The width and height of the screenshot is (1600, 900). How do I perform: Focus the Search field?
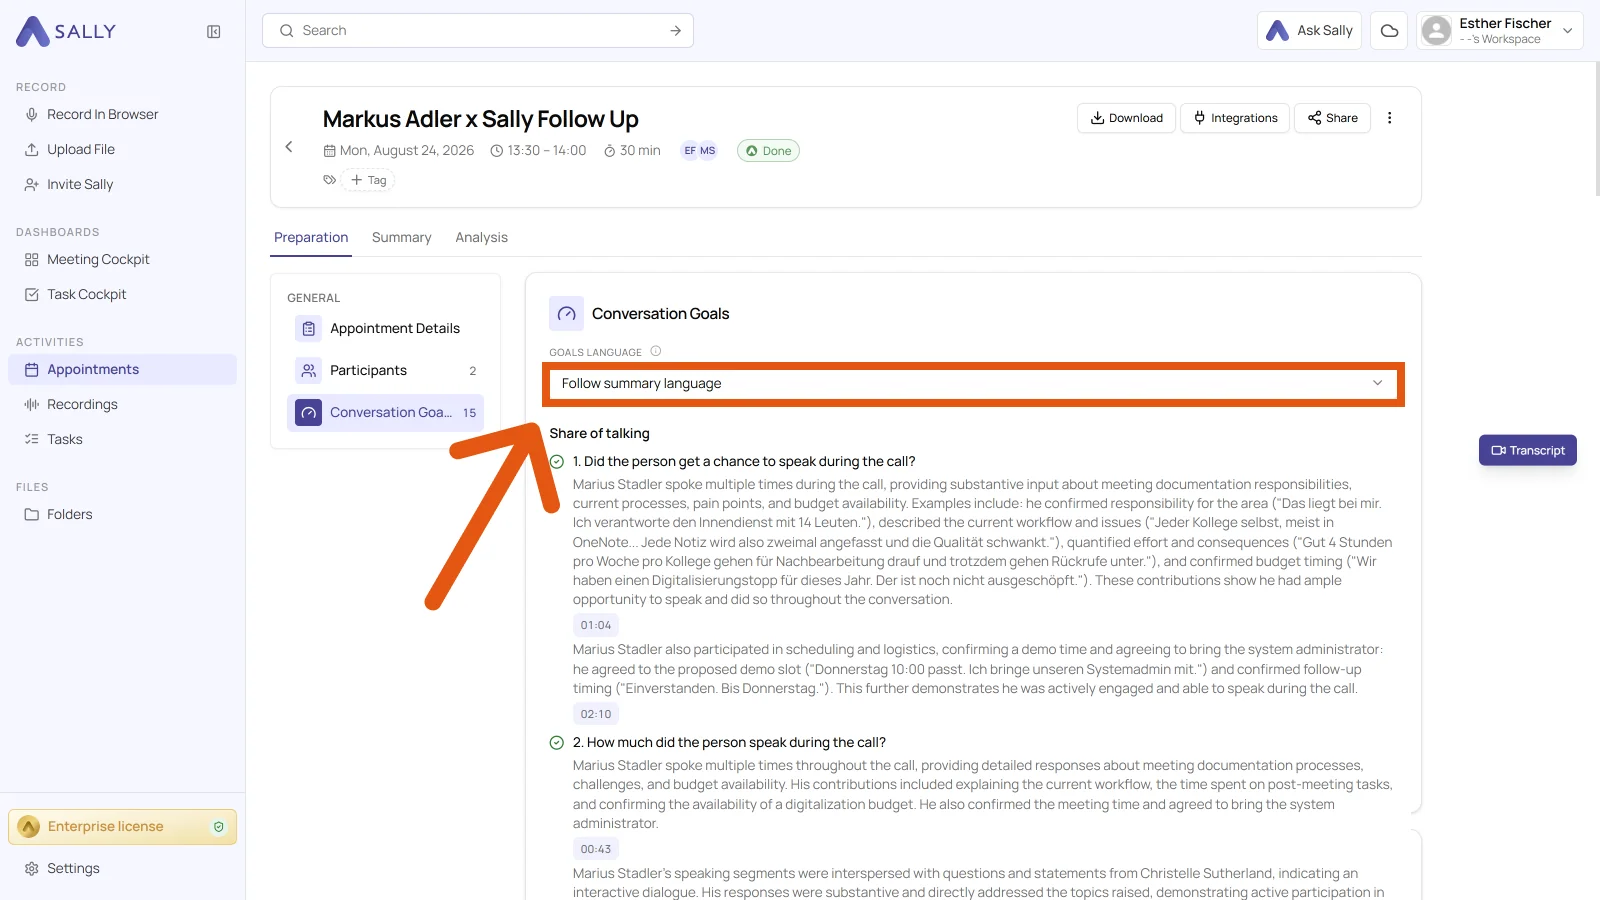click(x=478, y=31)
